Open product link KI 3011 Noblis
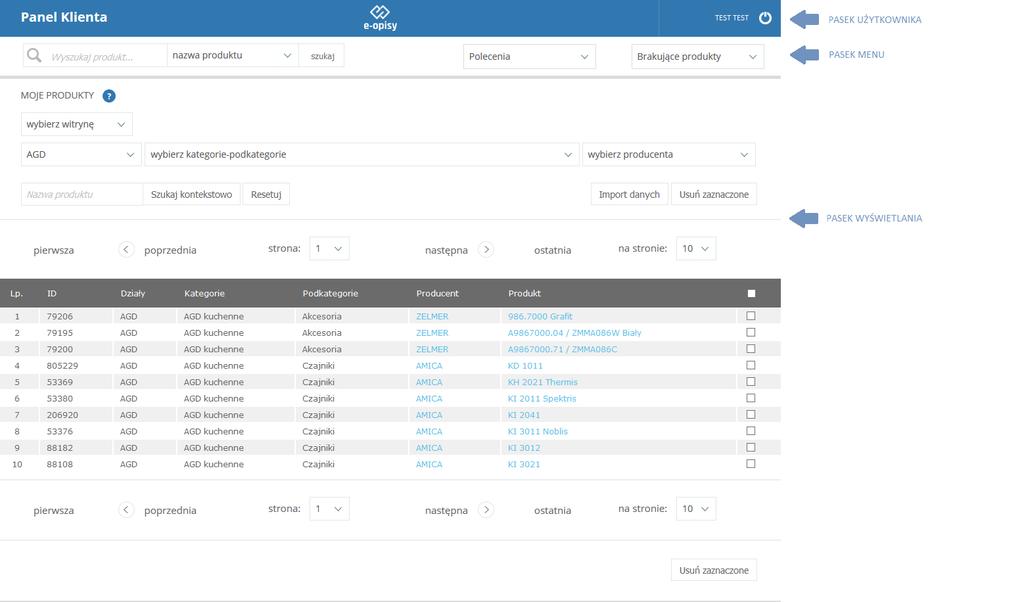Image resolution: width=1024 pixels, height=602 pixels. point(537,432)
